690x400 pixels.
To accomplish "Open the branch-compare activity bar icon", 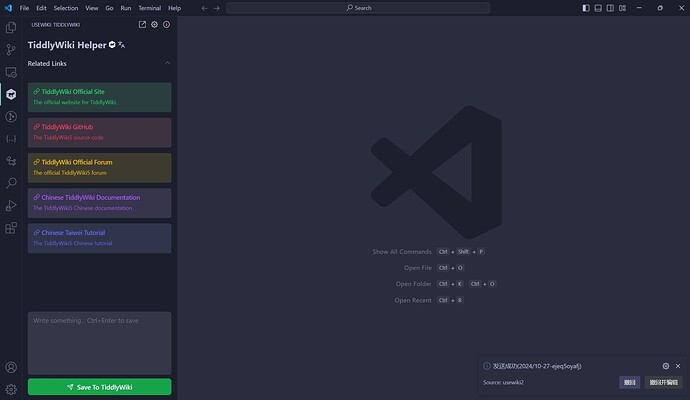I will pos(11,161).
